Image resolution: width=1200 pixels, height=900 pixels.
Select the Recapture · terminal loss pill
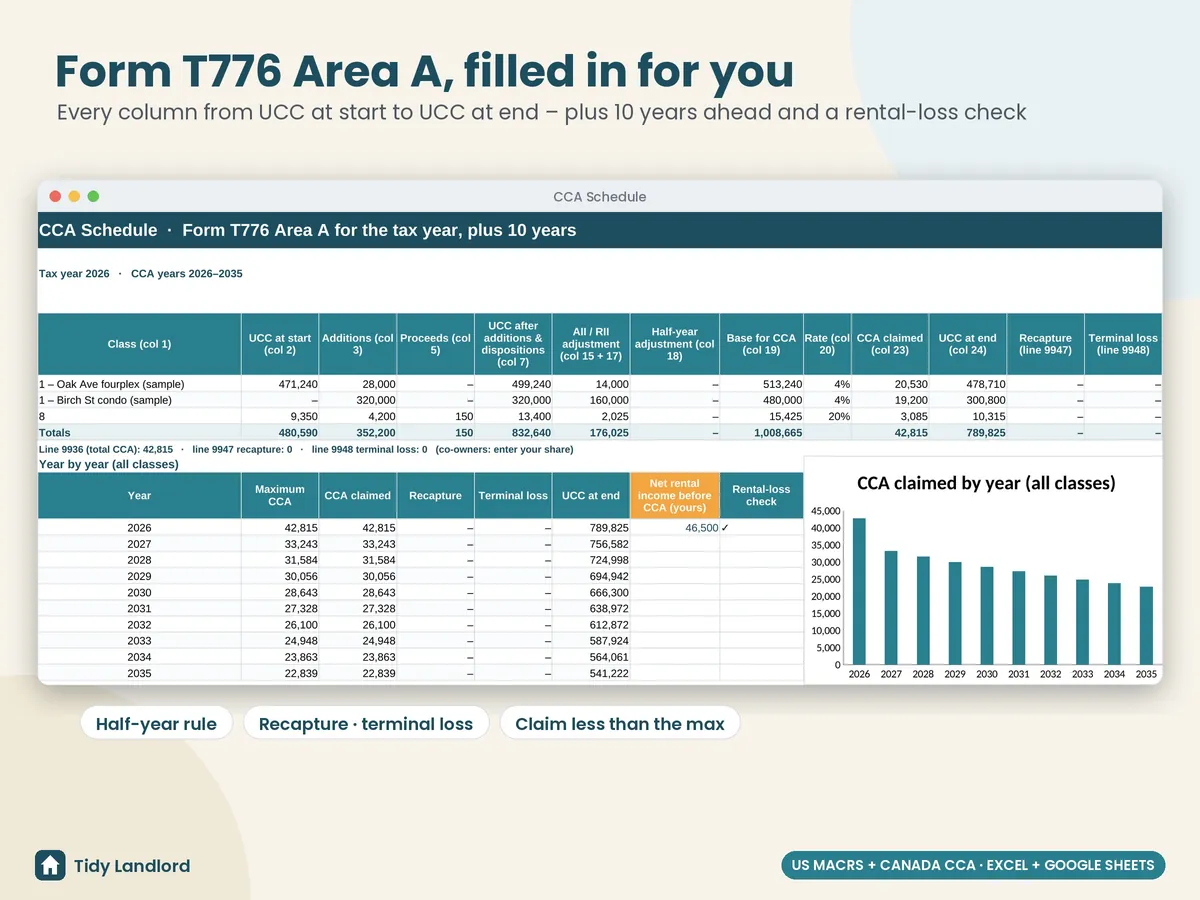click(366, 724)
